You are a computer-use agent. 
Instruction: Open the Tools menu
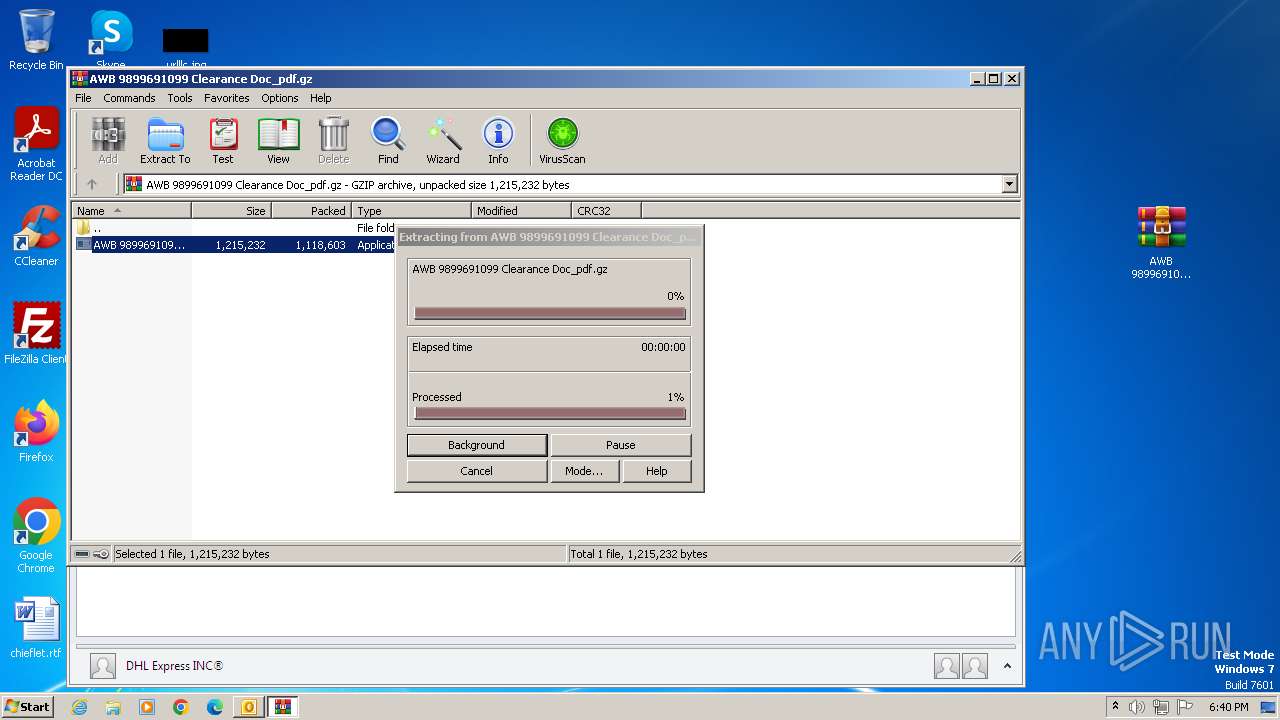(180, 98)
